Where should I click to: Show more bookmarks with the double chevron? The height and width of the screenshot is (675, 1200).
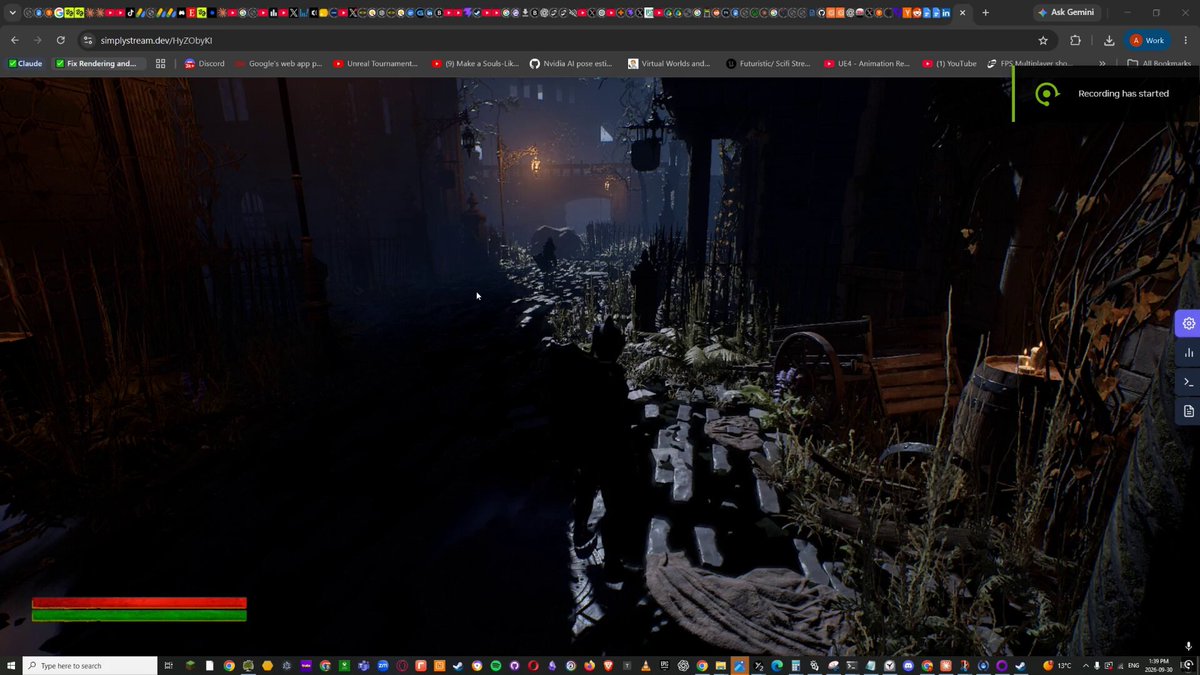pos(1102,63)
